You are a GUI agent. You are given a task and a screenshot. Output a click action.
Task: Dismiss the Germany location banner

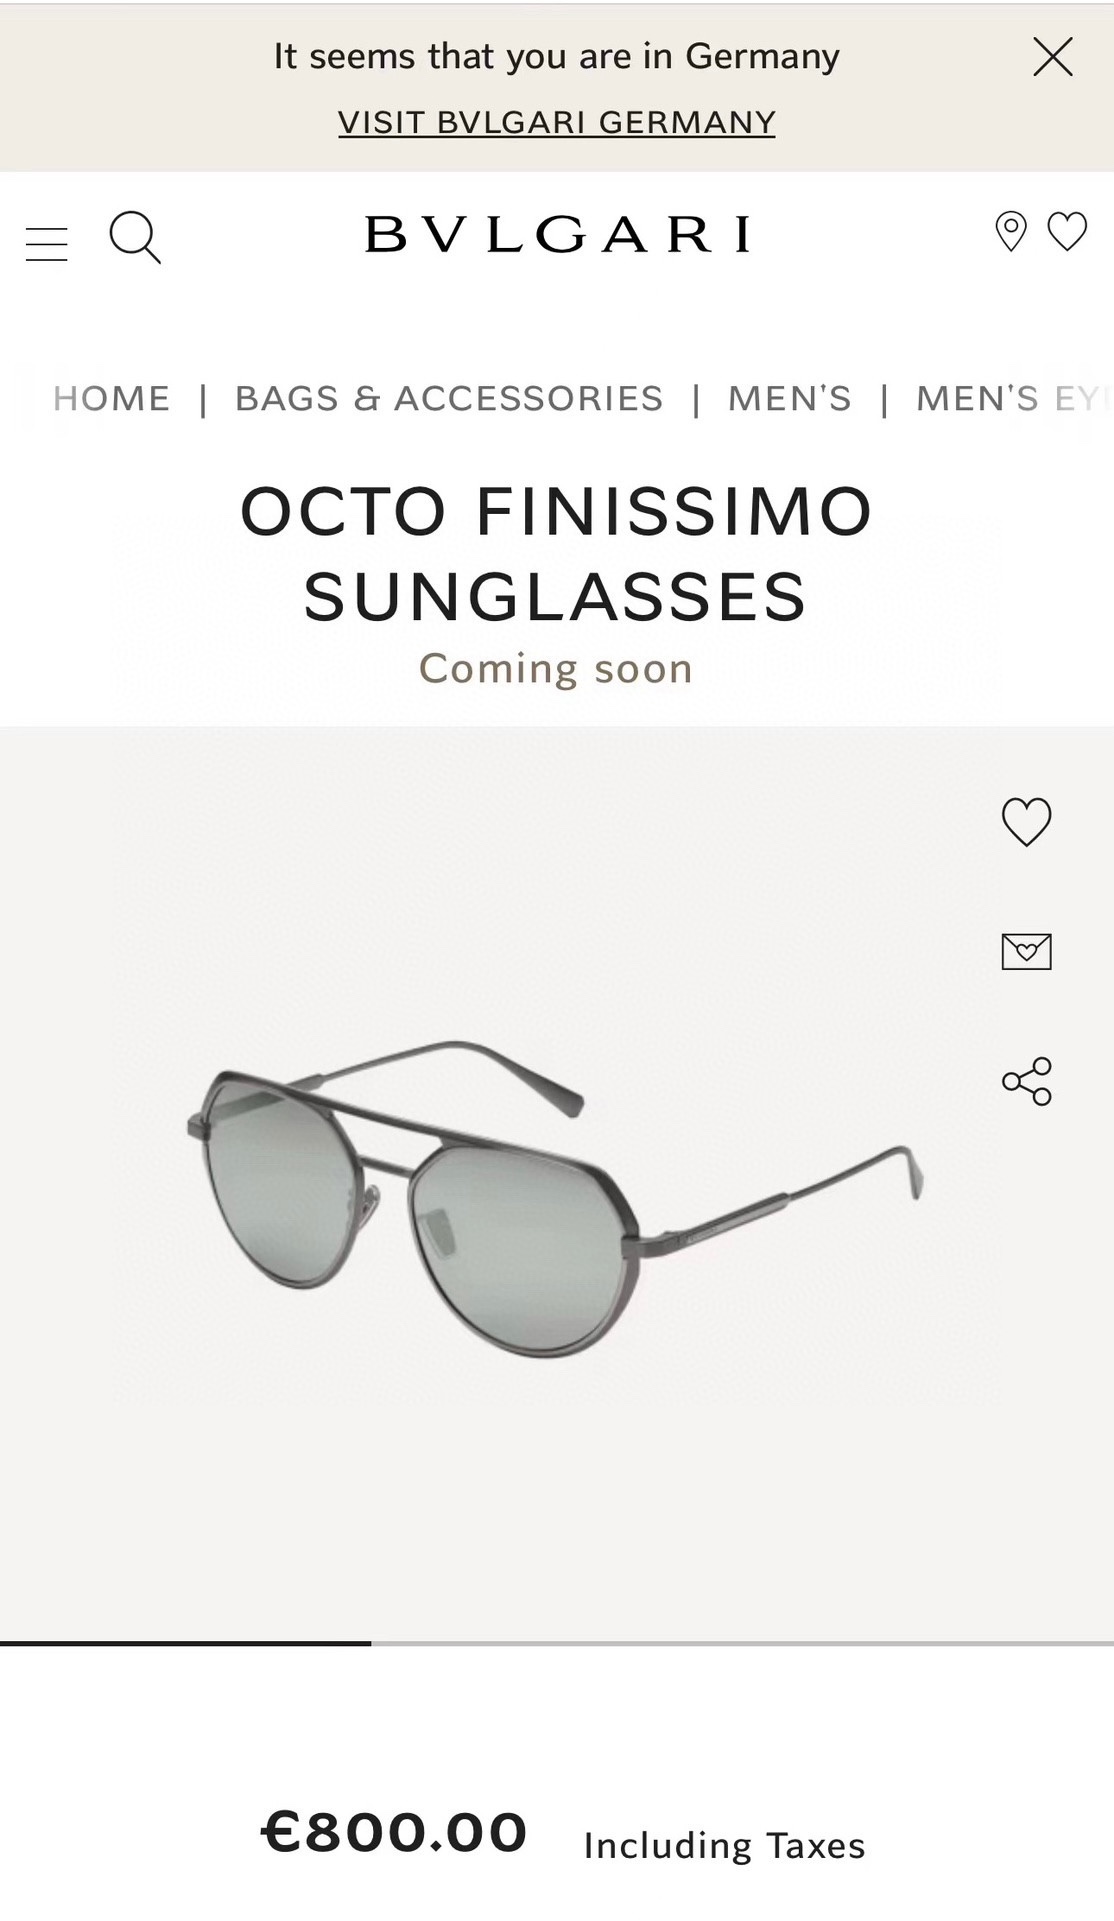(1053, 57)
